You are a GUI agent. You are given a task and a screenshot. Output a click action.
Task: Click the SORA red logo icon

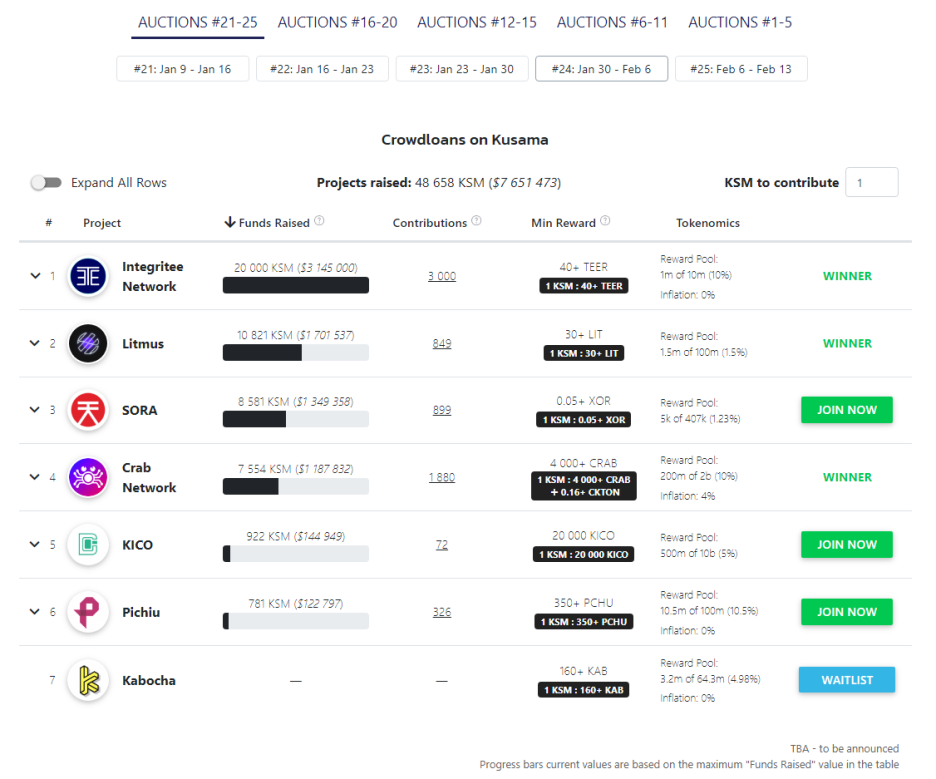coord(88,411)
